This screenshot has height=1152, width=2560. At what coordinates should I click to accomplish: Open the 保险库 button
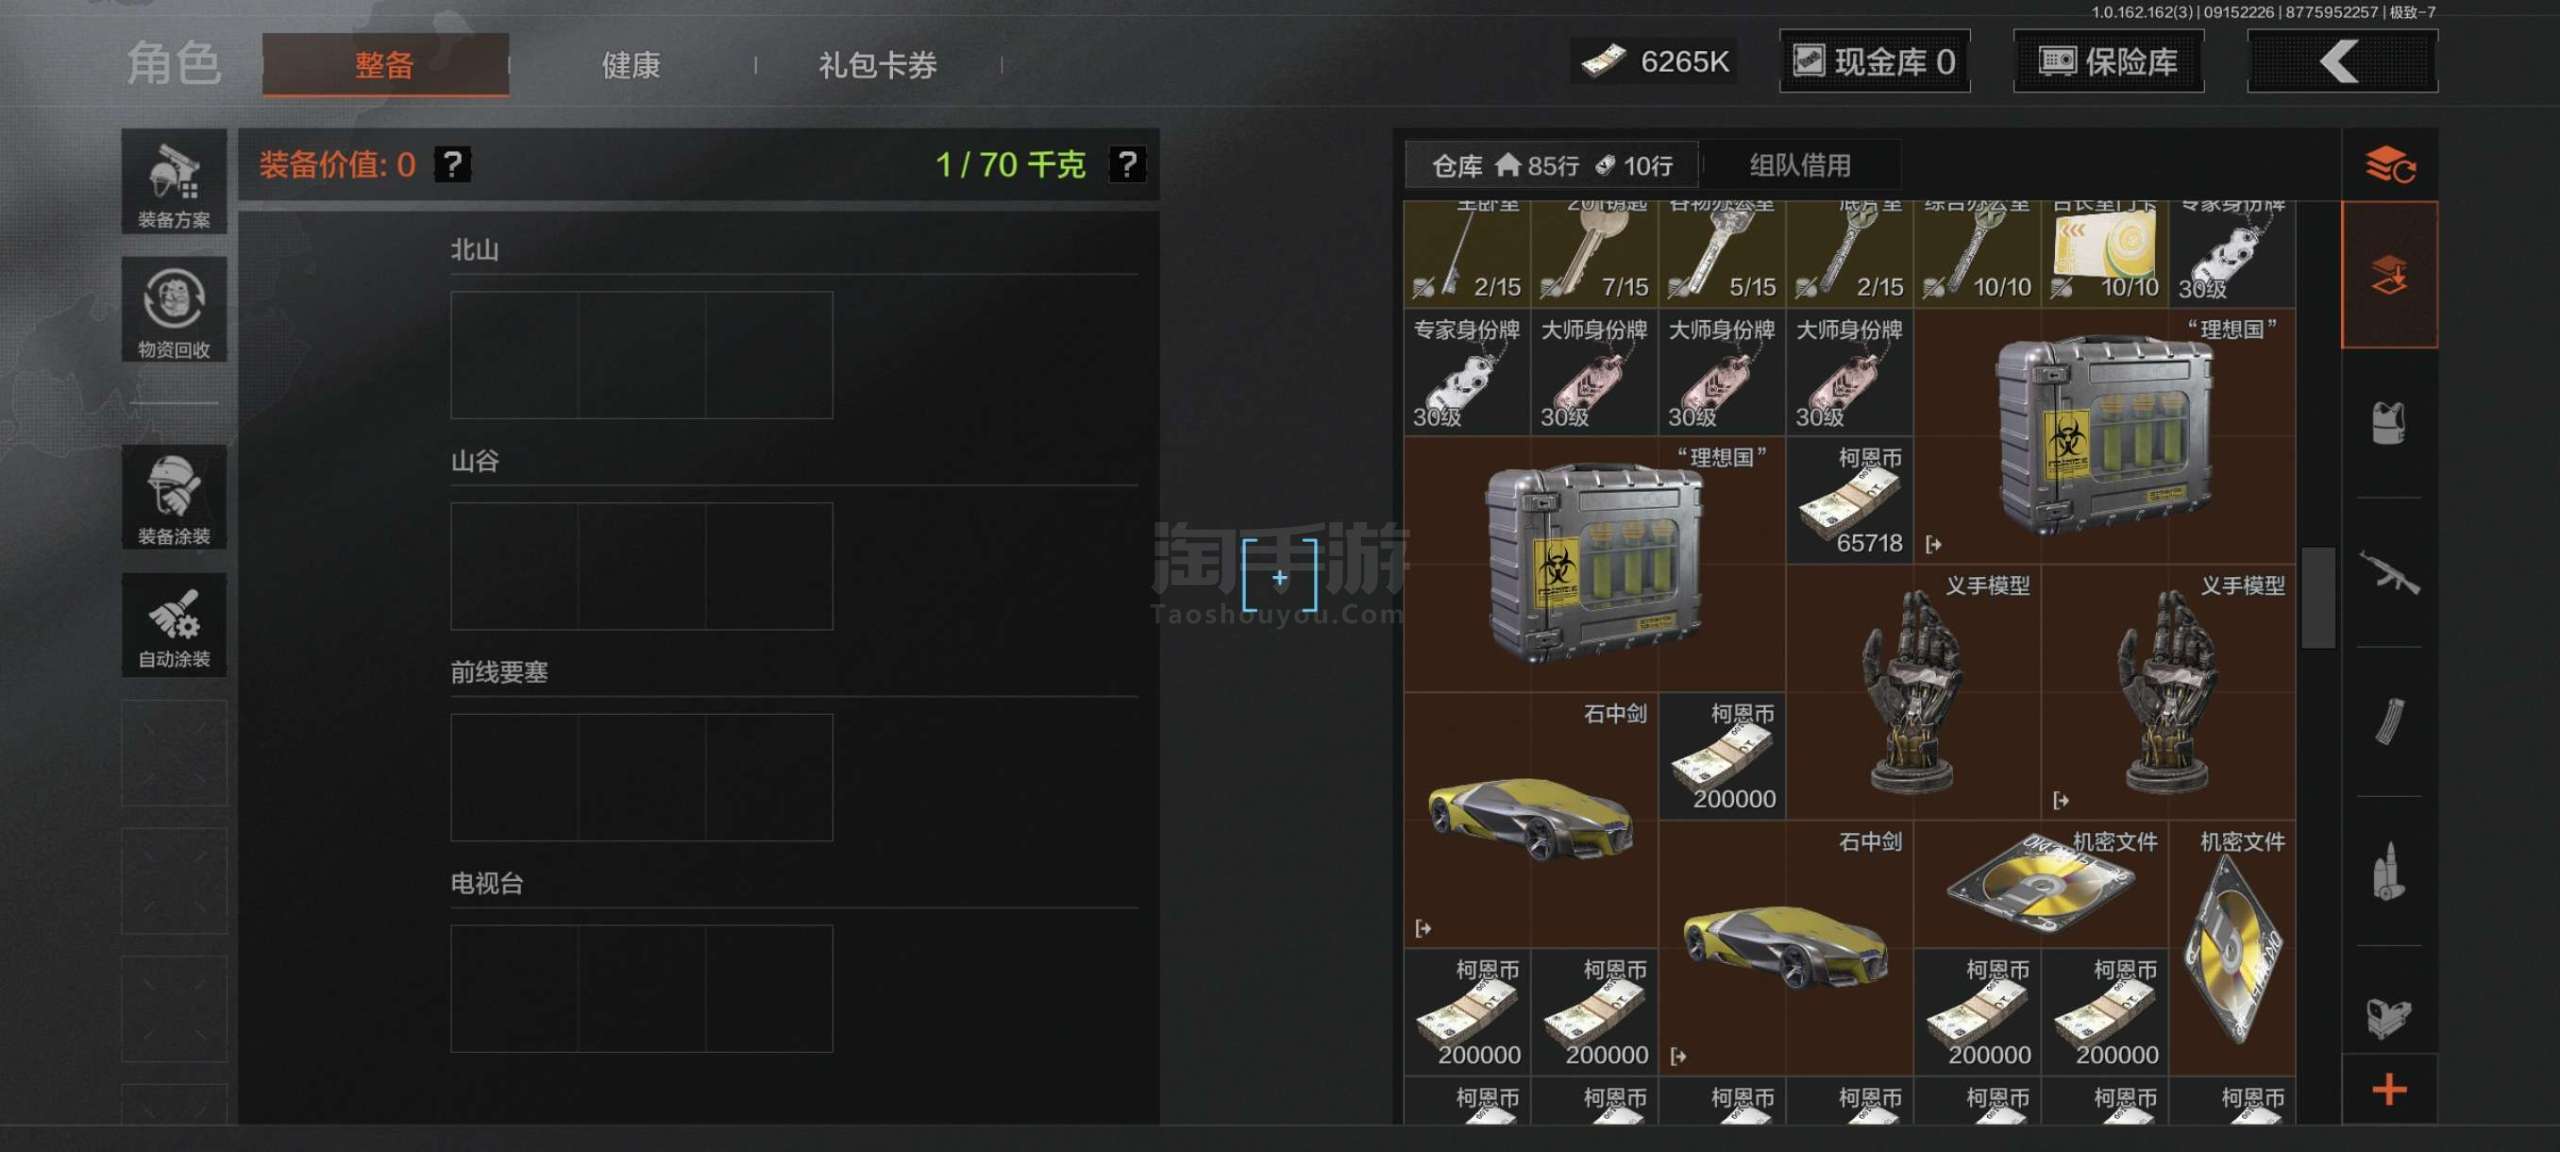pyautogui.click(x=2108, y=62)
